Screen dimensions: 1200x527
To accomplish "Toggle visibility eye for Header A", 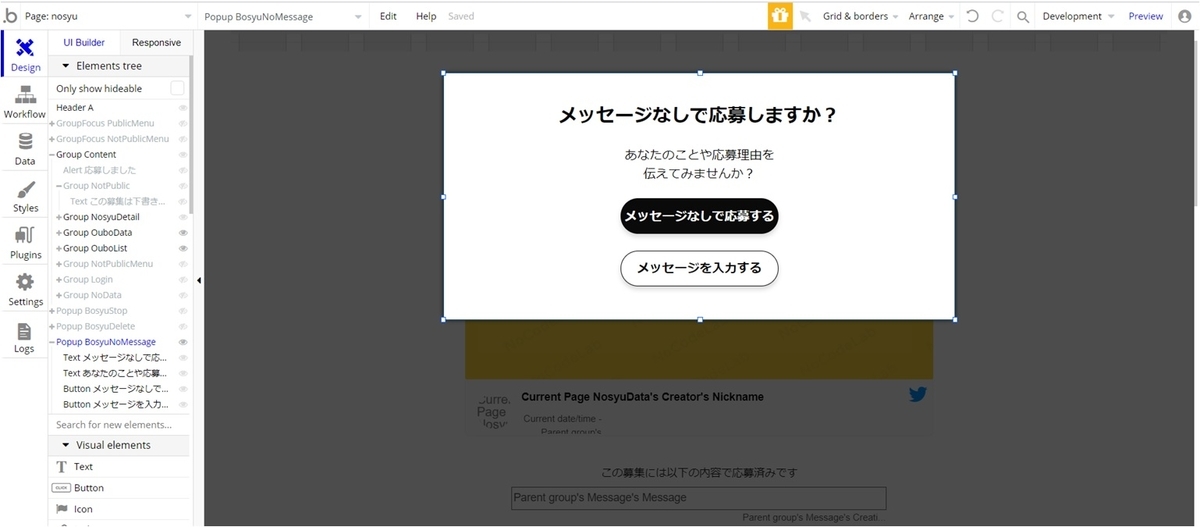I will (x=183, y=108).
